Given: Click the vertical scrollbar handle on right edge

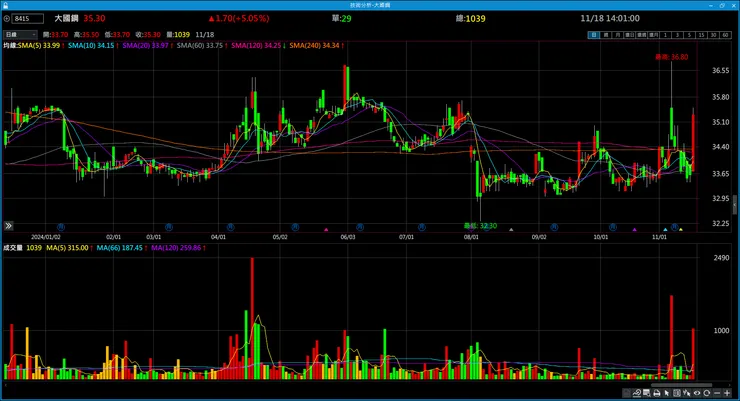Looking at the screenshot, I should 734,205.
